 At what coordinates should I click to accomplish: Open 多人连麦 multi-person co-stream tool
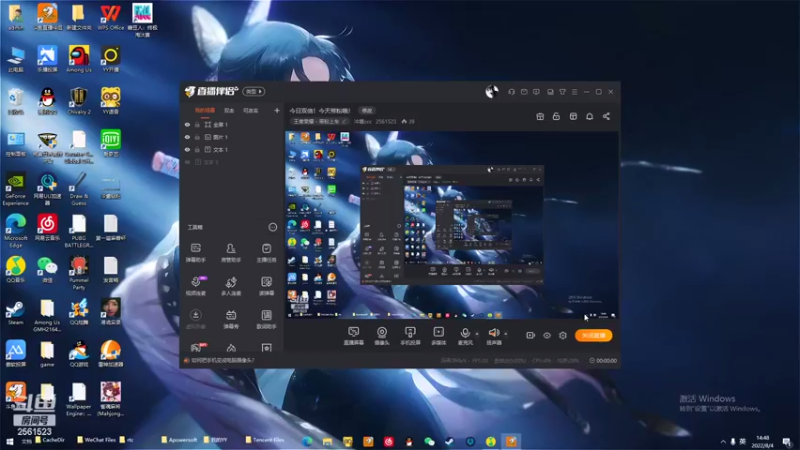pyautogui.click(x=231, y=286)
